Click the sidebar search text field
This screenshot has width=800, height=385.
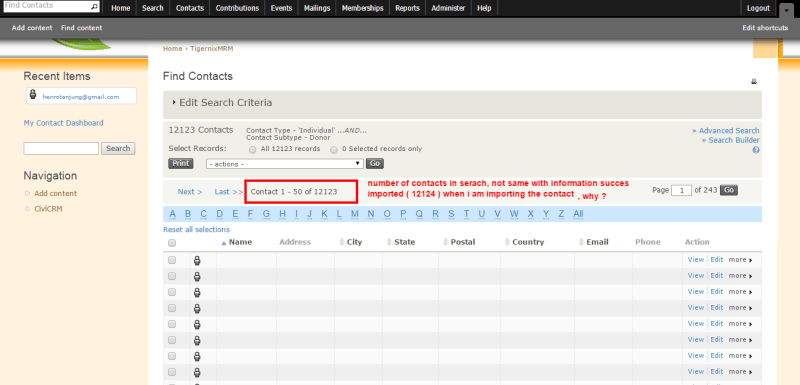coord(61,148)
